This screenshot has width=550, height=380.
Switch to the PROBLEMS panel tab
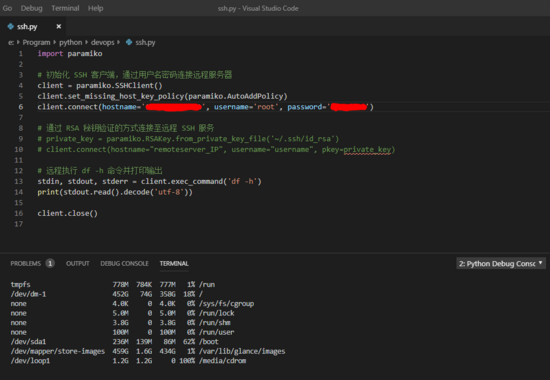coord(26,264)
